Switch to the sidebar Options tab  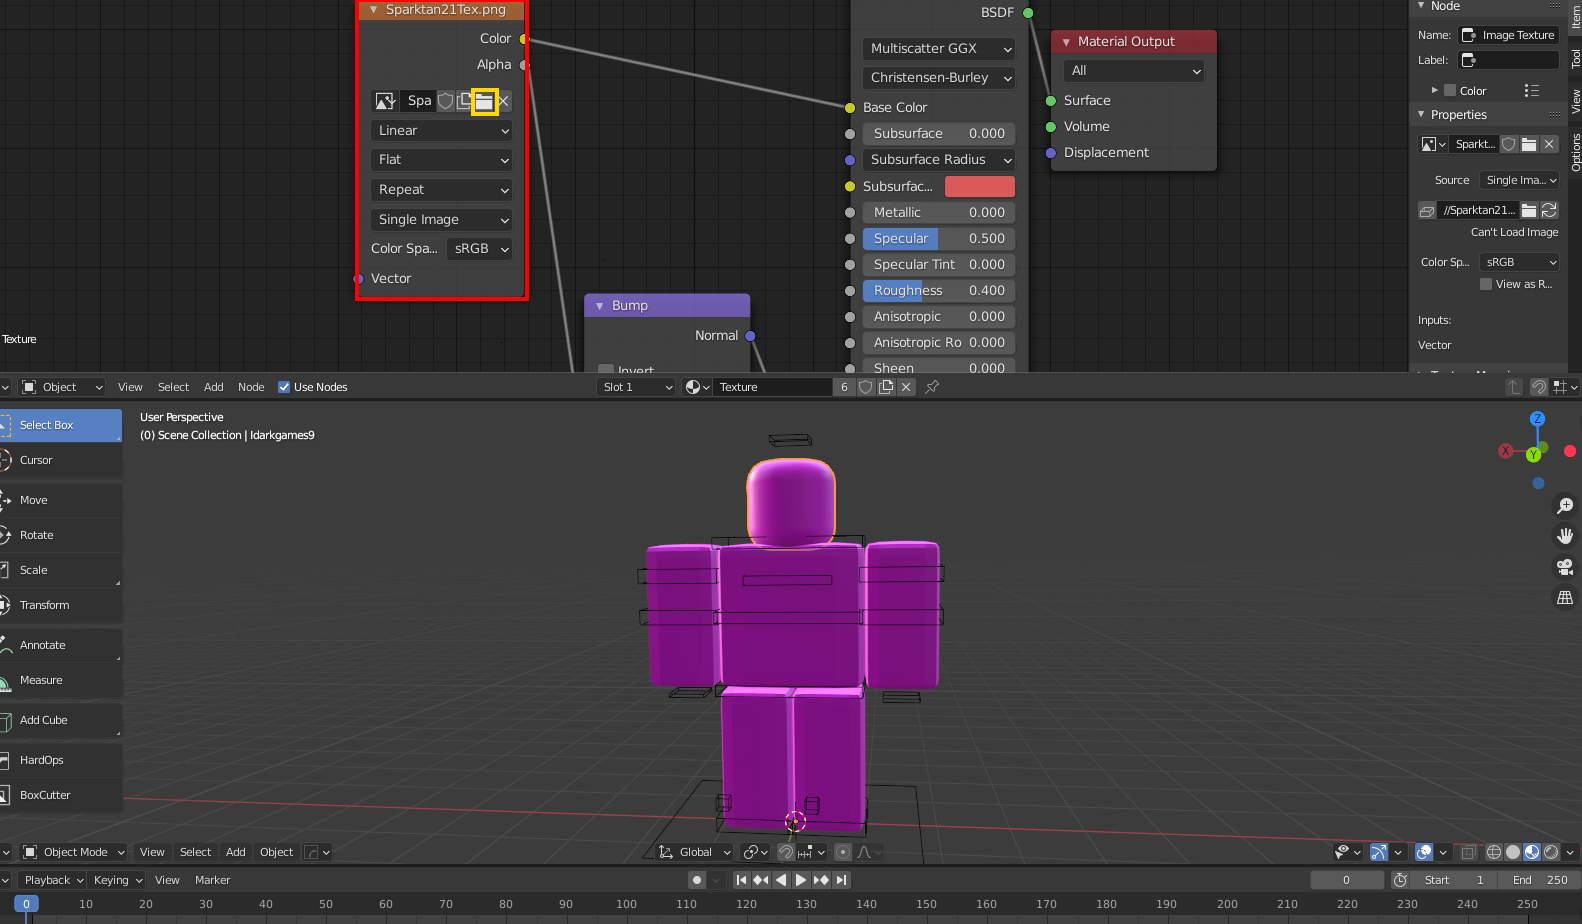[1575, 152]
